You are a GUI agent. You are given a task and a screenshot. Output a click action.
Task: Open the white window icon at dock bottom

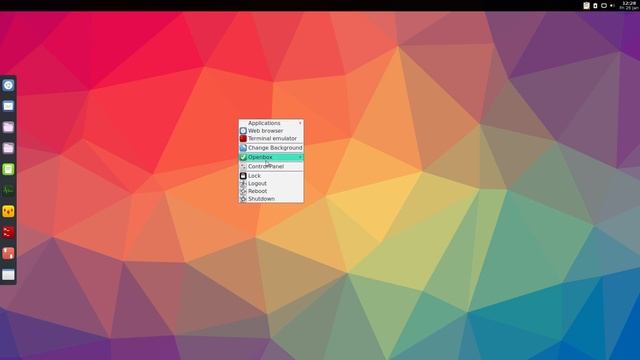click(x=8, y=275)
